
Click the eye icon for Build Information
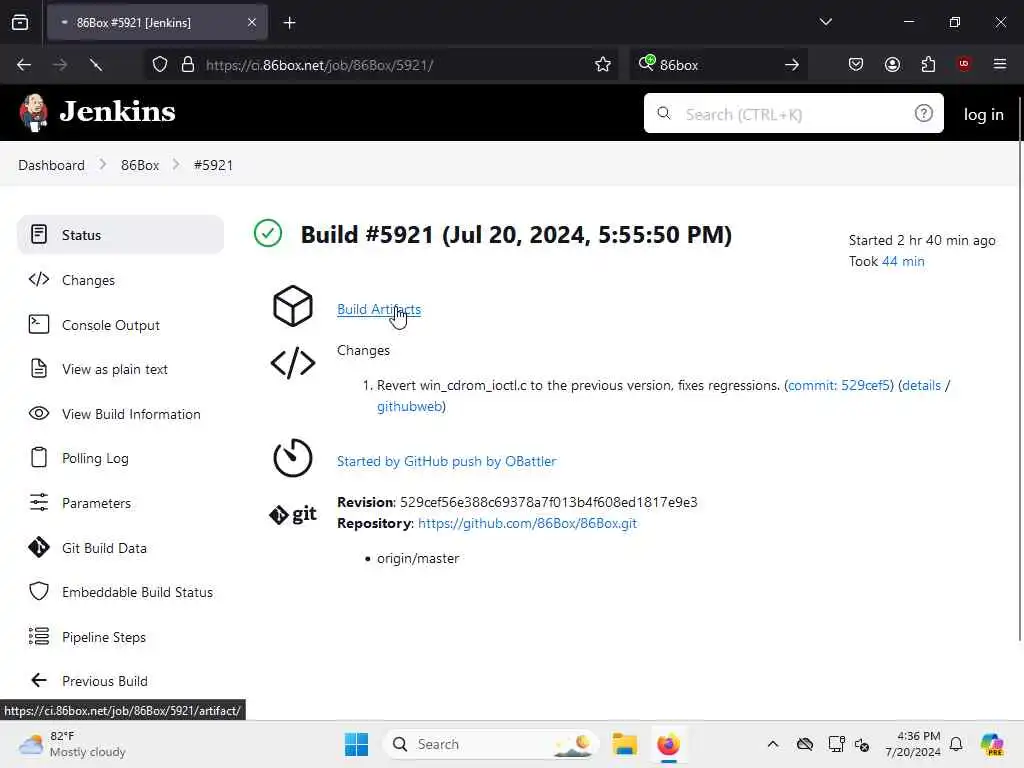click(39, 413)
